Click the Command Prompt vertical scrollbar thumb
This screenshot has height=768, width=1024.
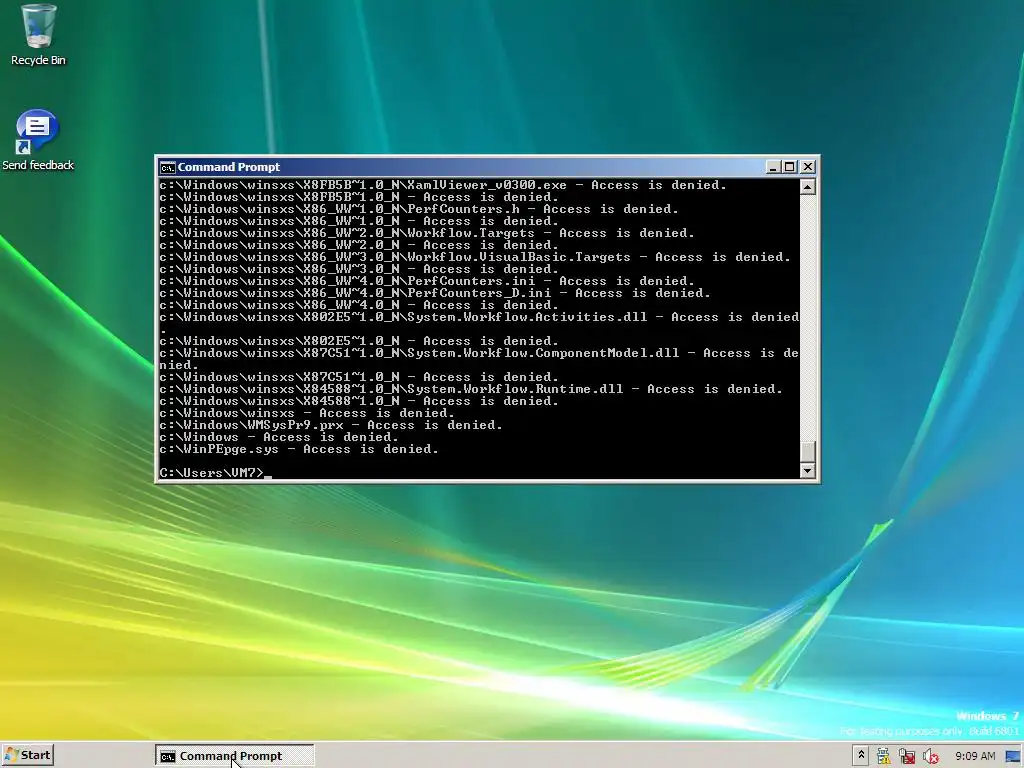point(808,451)
